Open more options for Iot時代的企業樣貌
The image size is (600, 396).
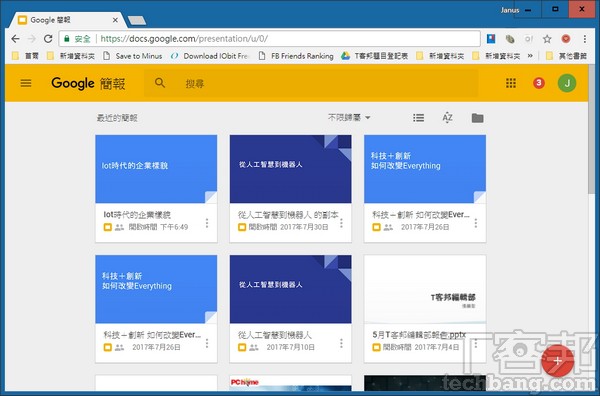point(207,223)
